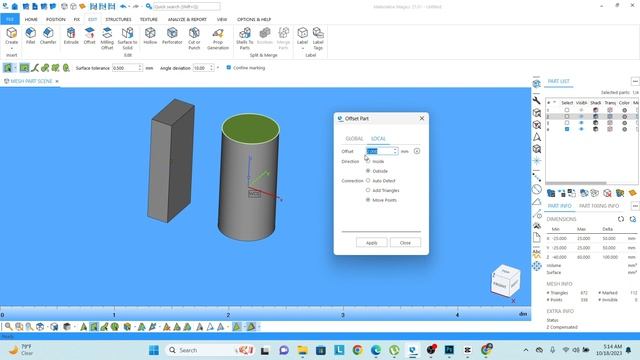Check the Select box for part 1
This screenshot has width=640, height=360.
pos(567,110)
